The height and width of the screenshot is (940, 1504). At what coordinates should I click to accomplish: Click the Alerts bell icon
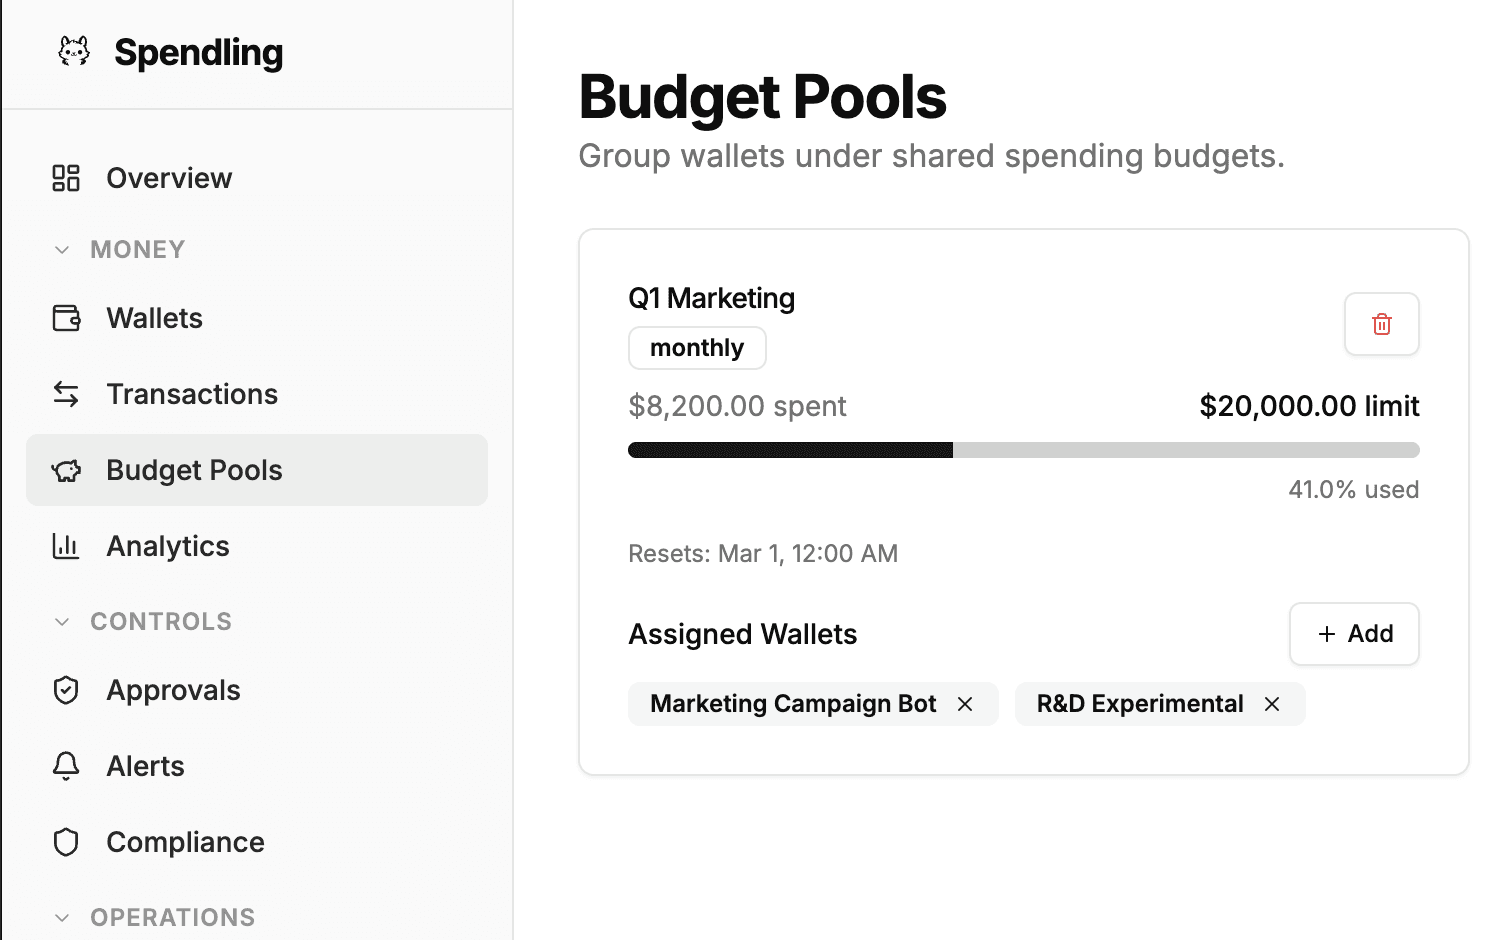(x=66, y=766)
